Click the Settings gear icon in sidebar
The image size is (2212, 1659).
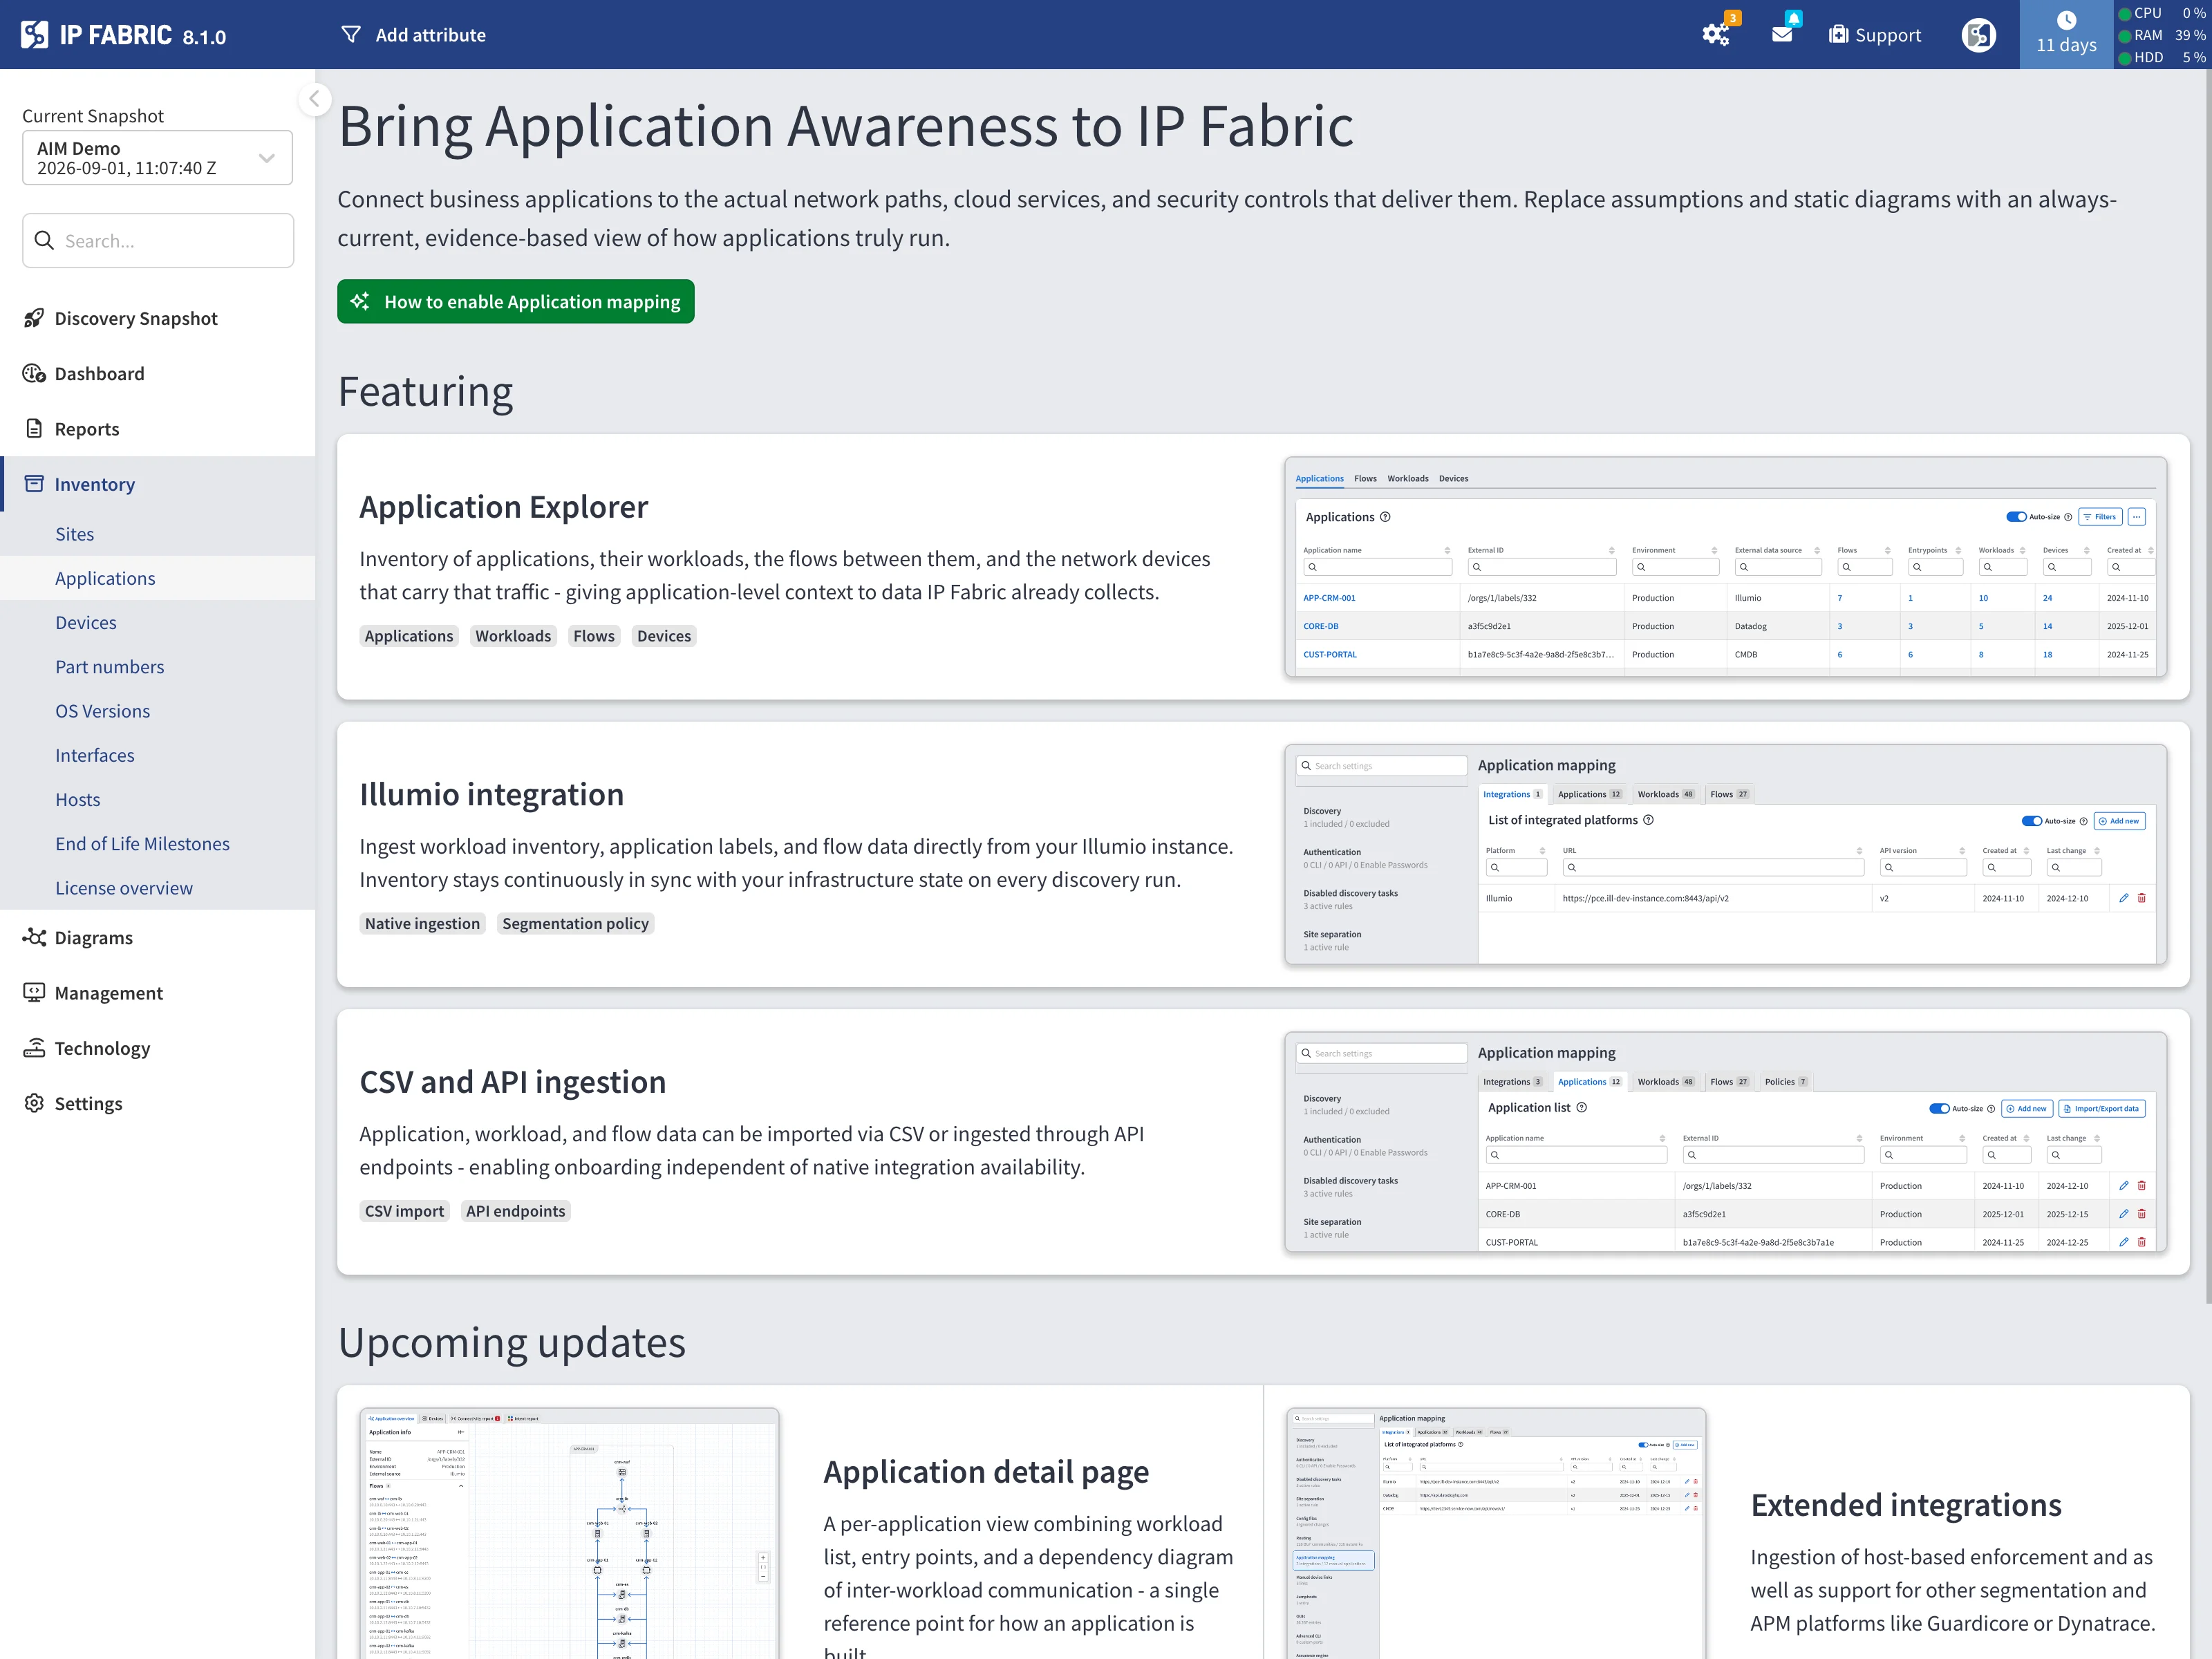[34, 1103]
